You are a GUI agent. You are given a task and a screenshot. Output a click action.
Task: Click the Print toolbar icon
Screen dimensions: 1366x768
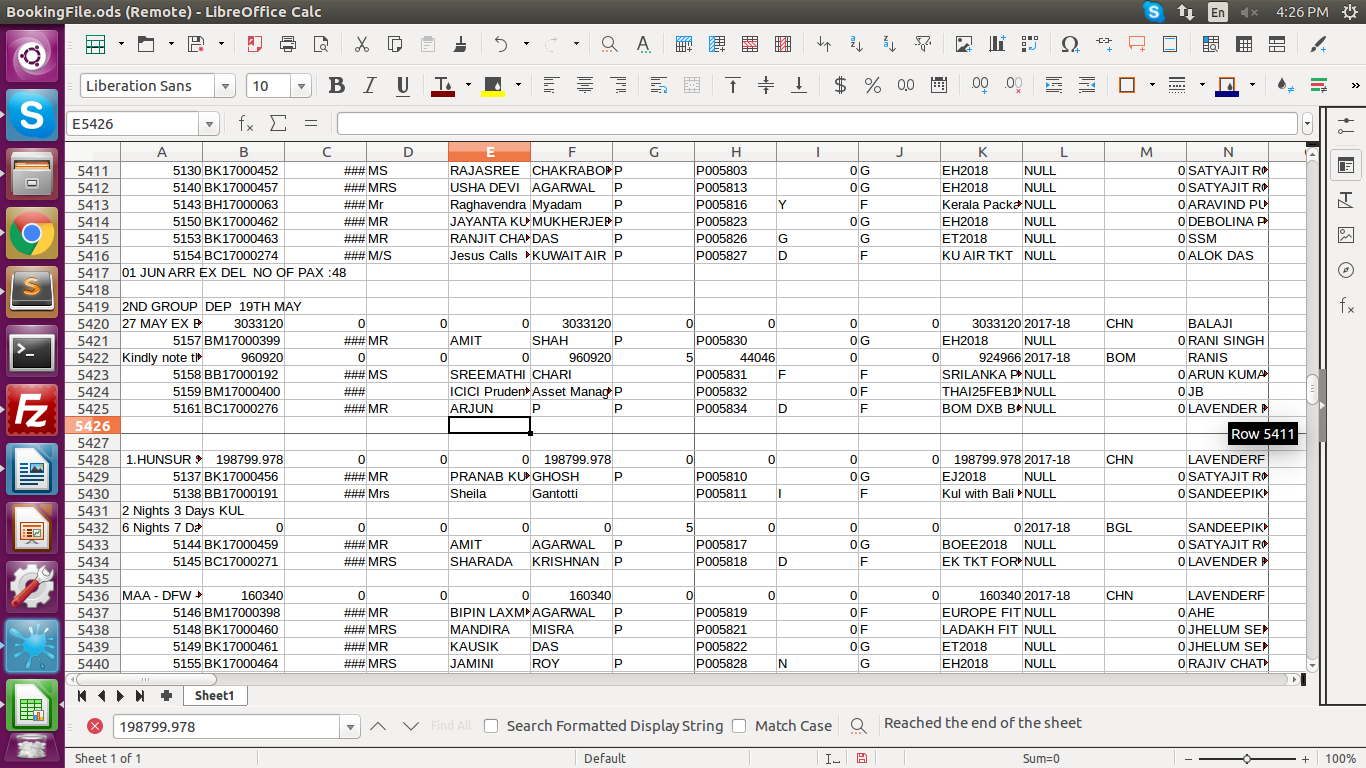click(288, 44)
